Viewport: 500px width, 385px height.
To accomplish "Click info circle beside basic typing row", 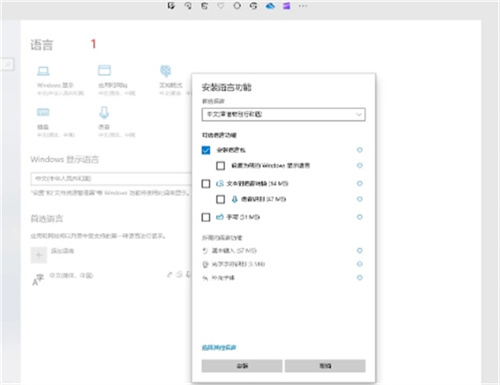I will click(x=360, y=250).
